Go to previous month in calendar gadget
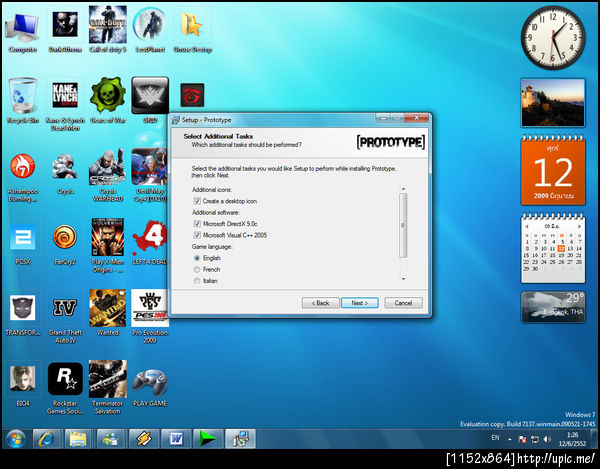This screenshot has width=600, height=469. [527, 226]
